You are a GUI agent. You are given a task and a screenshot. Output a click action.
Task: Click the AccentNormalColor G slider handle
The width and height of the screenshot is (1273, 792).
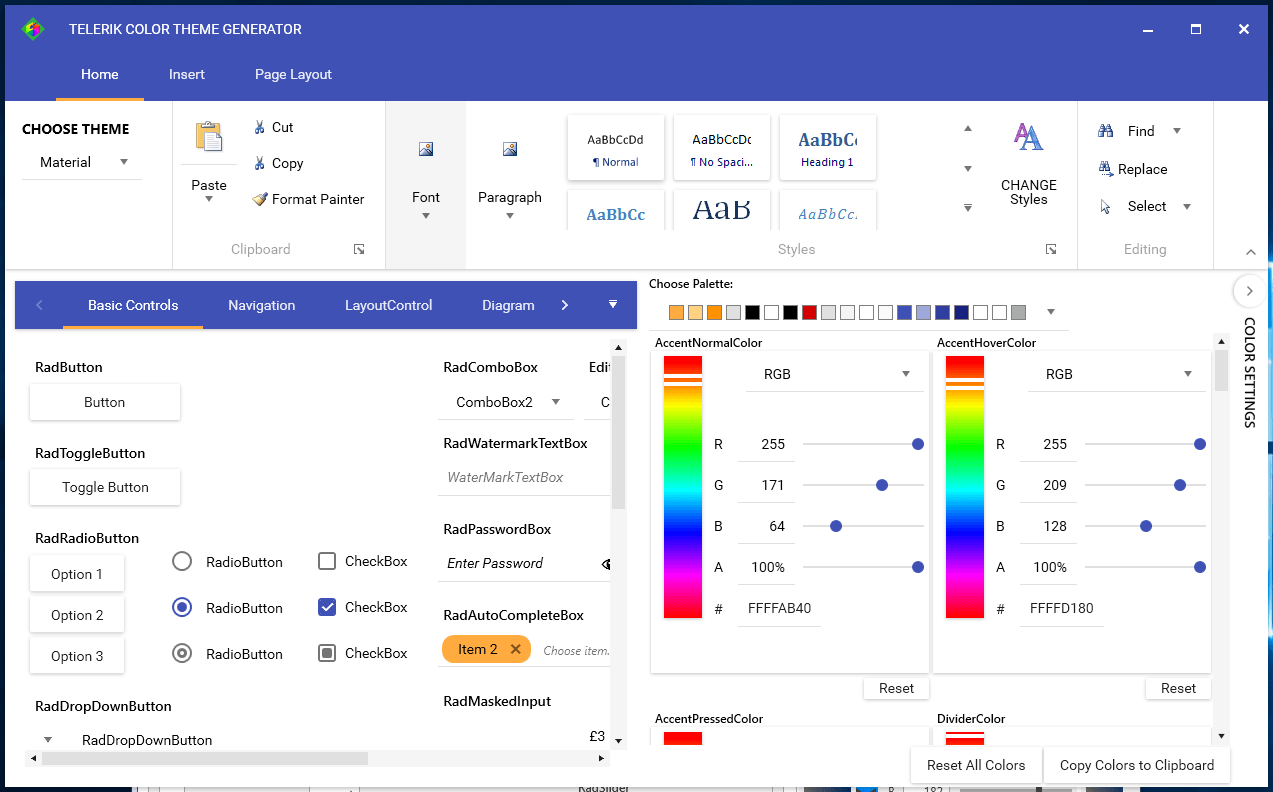click(x=882, y=485)
